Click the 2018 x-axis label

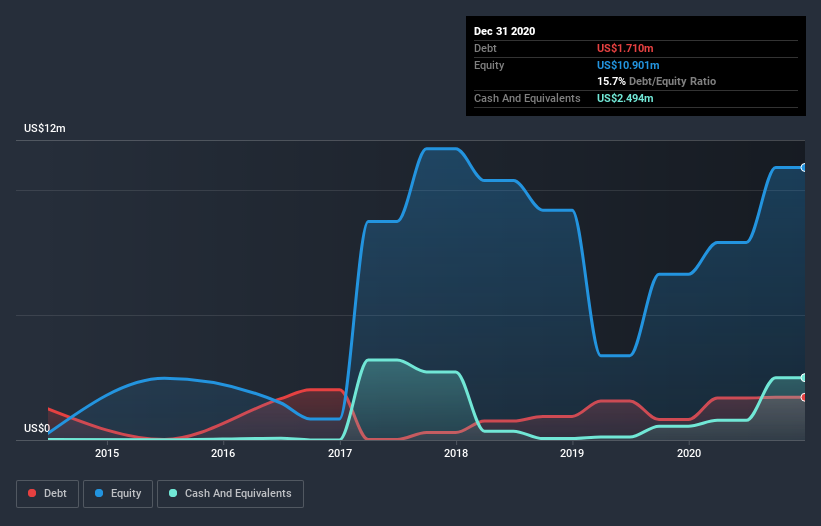(x=456, y=453)
